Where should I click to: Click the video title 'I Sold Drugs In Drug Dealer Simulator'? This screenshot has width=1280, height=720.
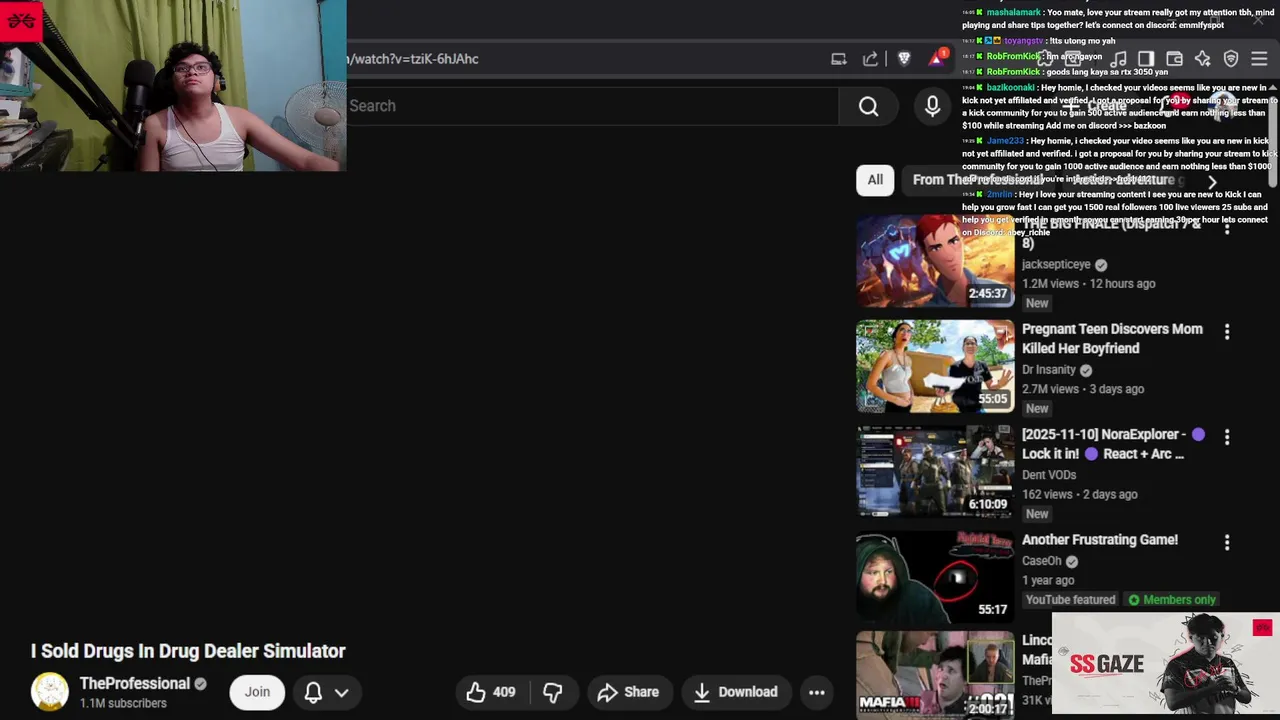pos(188,651)
